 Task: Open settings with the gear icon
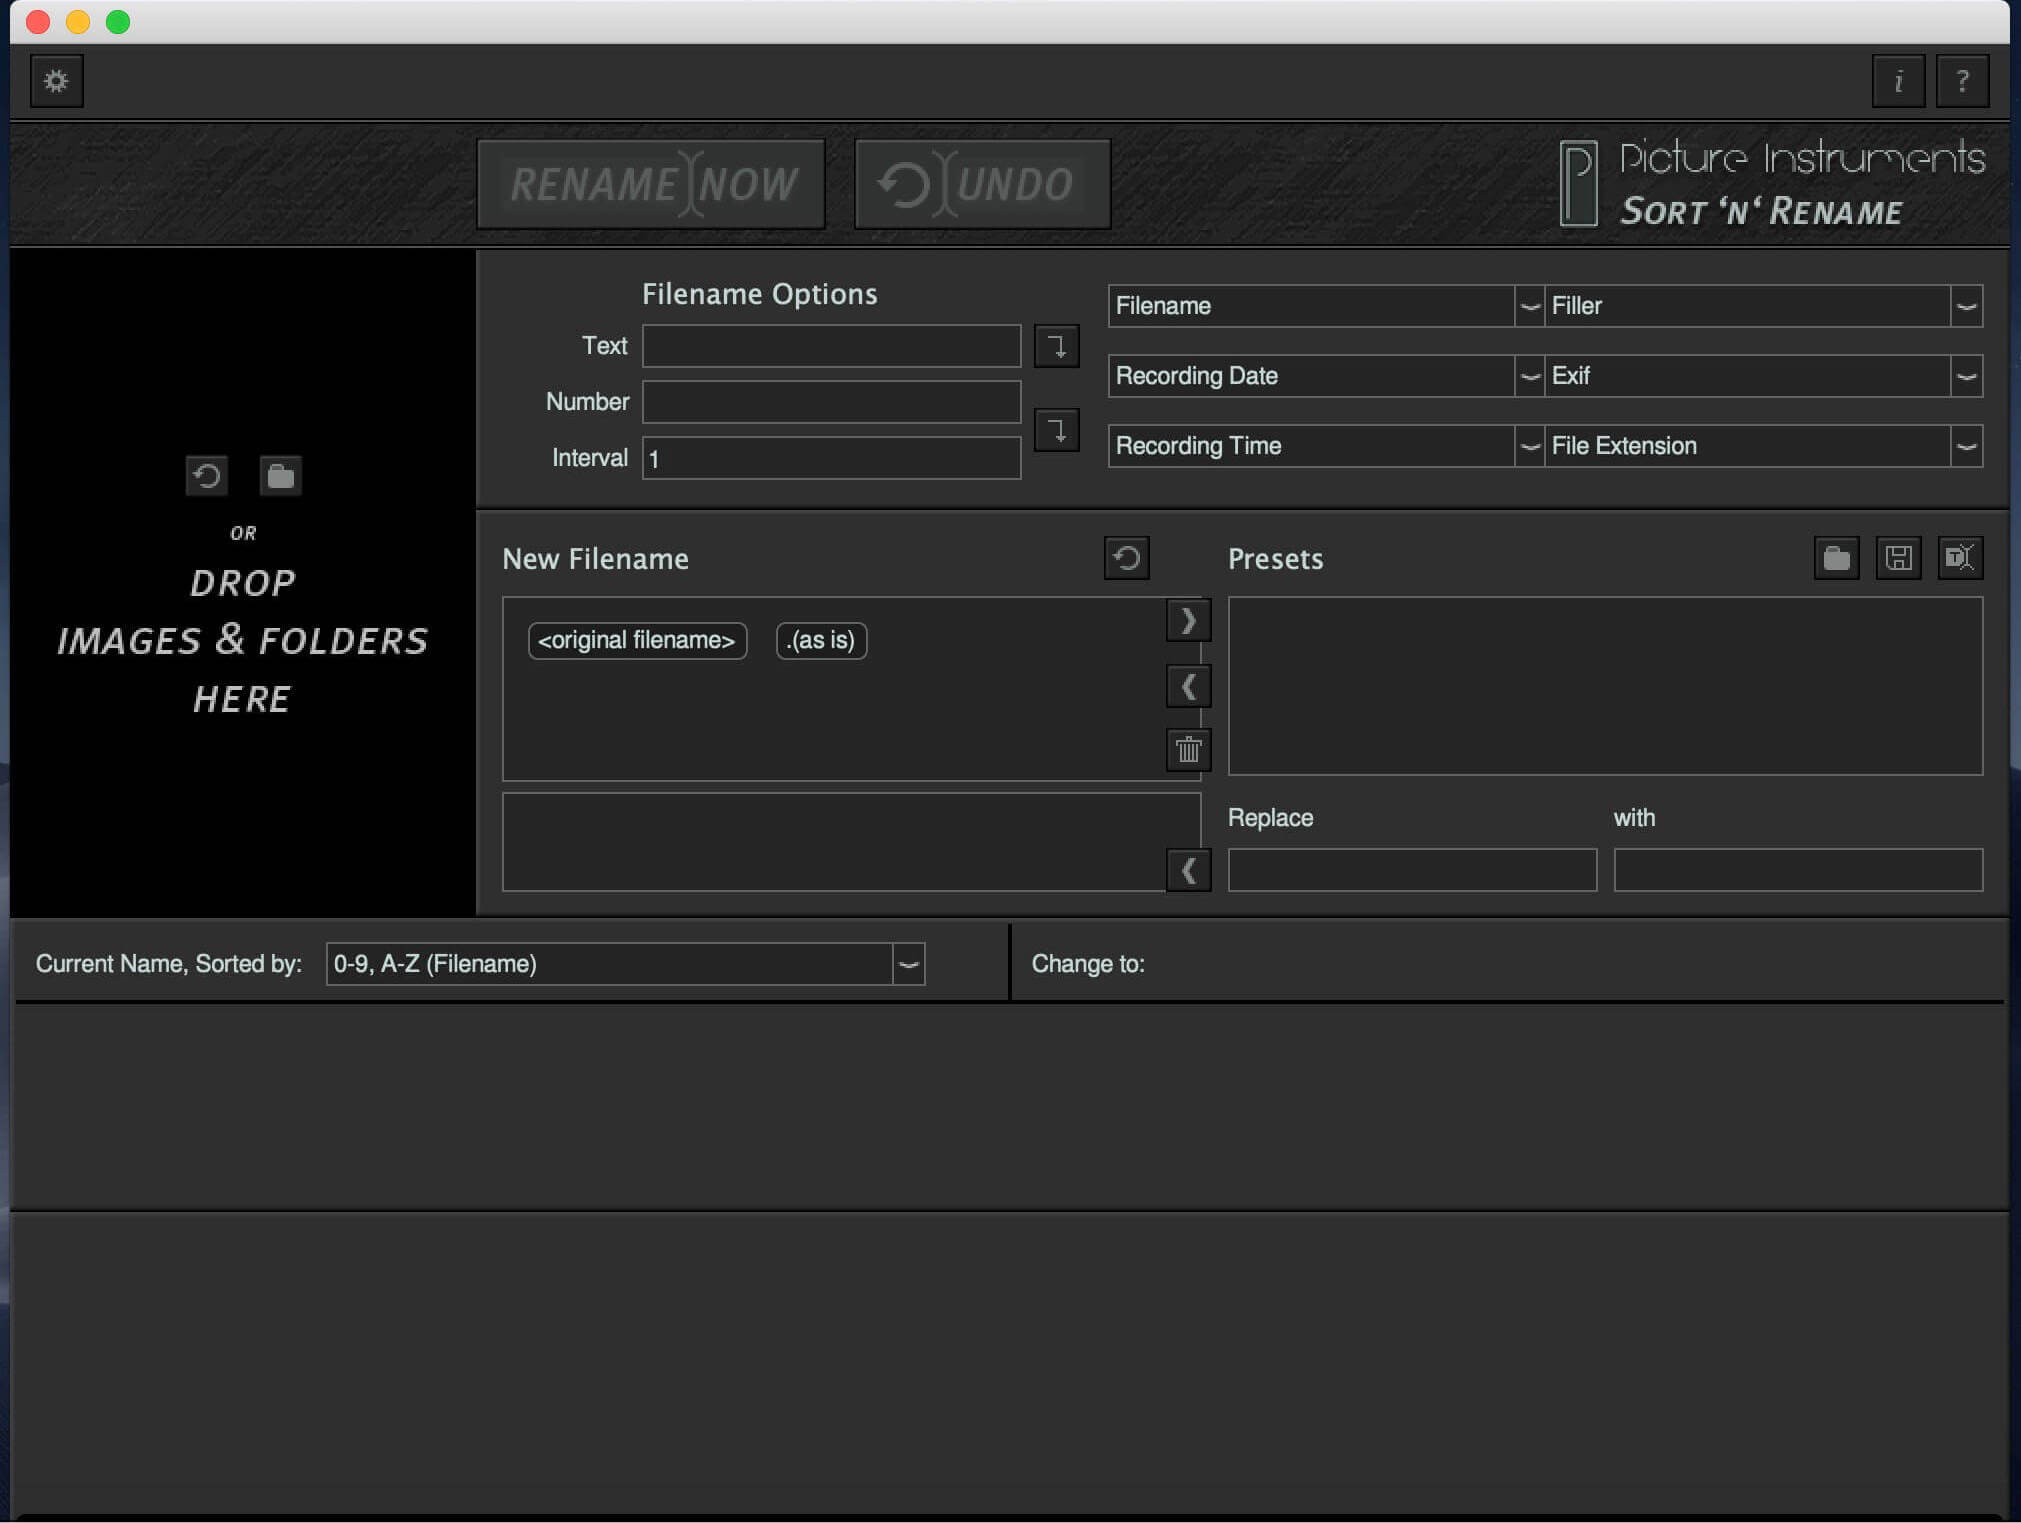[x=57, y=81]
